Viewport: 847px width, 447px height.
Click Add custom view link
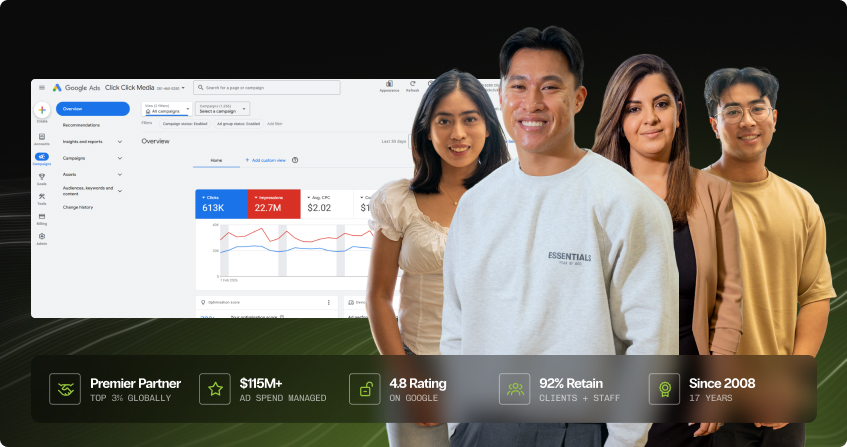[266, 160]
